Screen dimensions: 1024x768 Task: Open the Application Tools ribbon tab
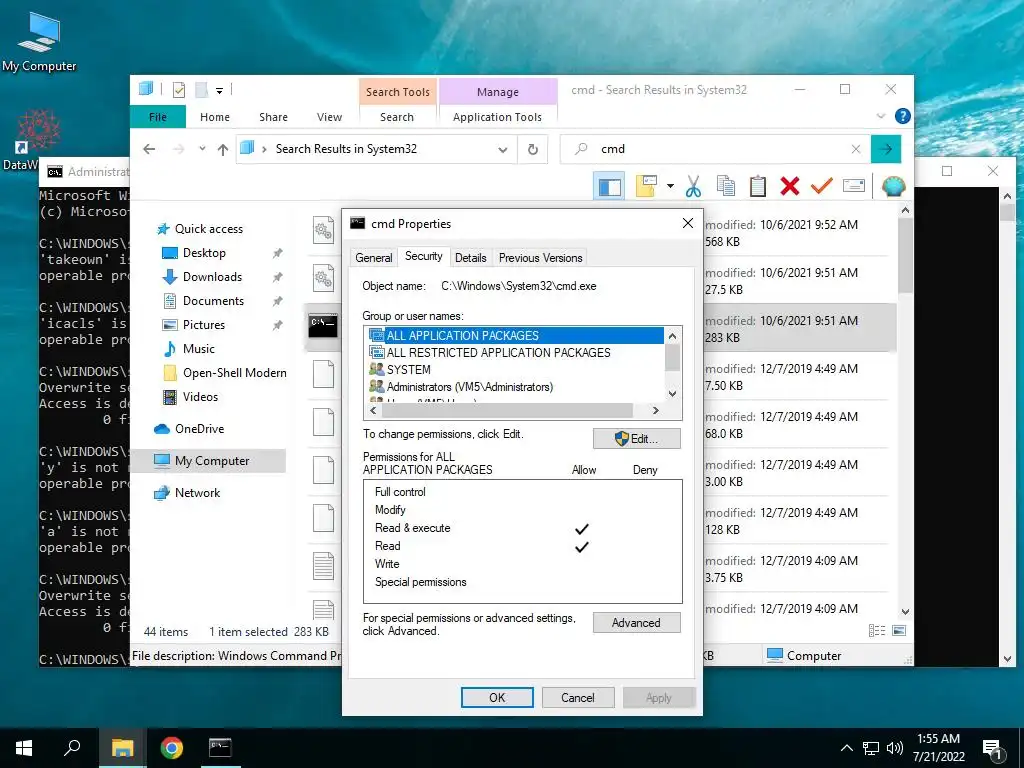click(498, 117)
